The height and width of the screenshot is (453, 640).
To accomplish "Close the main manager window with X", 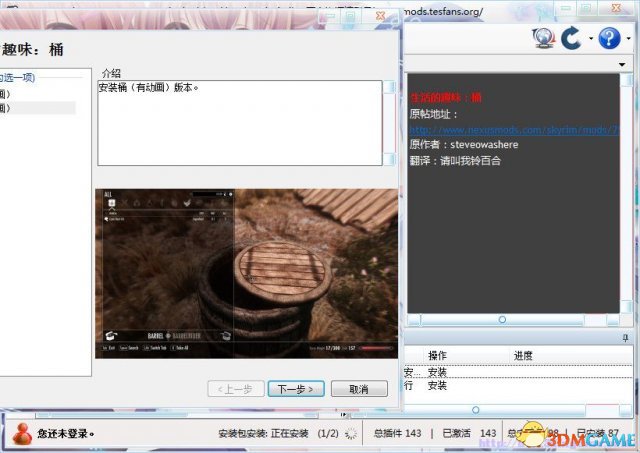I will pyautogui.click(x=616, y=8).
